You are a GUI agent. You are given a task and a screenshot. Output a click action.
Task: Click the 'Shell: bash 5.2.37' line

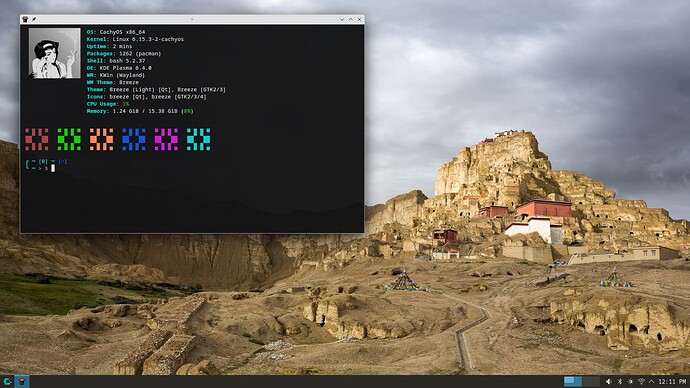[x=116, y=61]
